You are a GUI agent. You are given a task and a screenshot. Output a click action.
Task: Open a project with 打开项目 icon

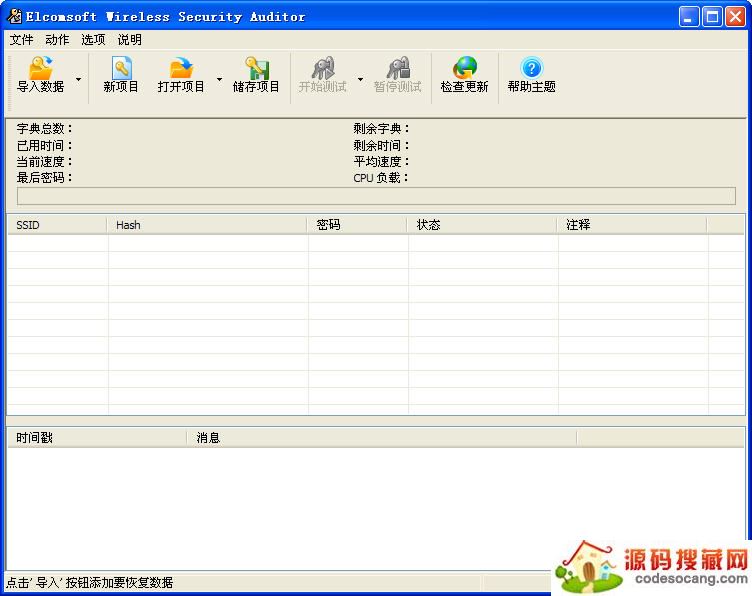[x=181, y=69]
